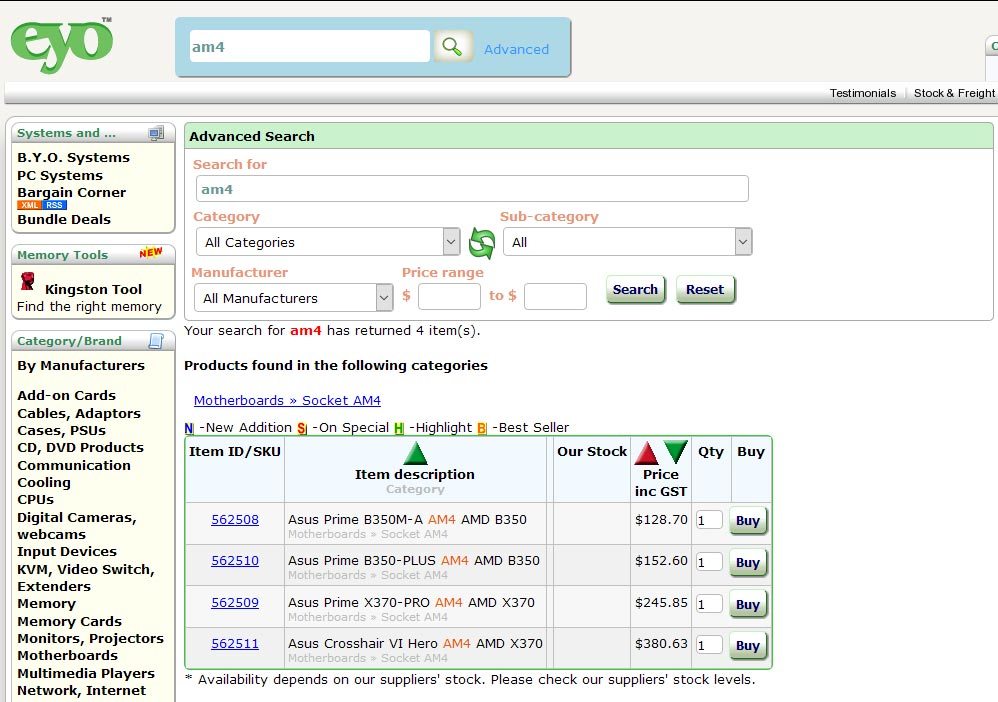Open Memory Cards category

(x=69, y=621)
